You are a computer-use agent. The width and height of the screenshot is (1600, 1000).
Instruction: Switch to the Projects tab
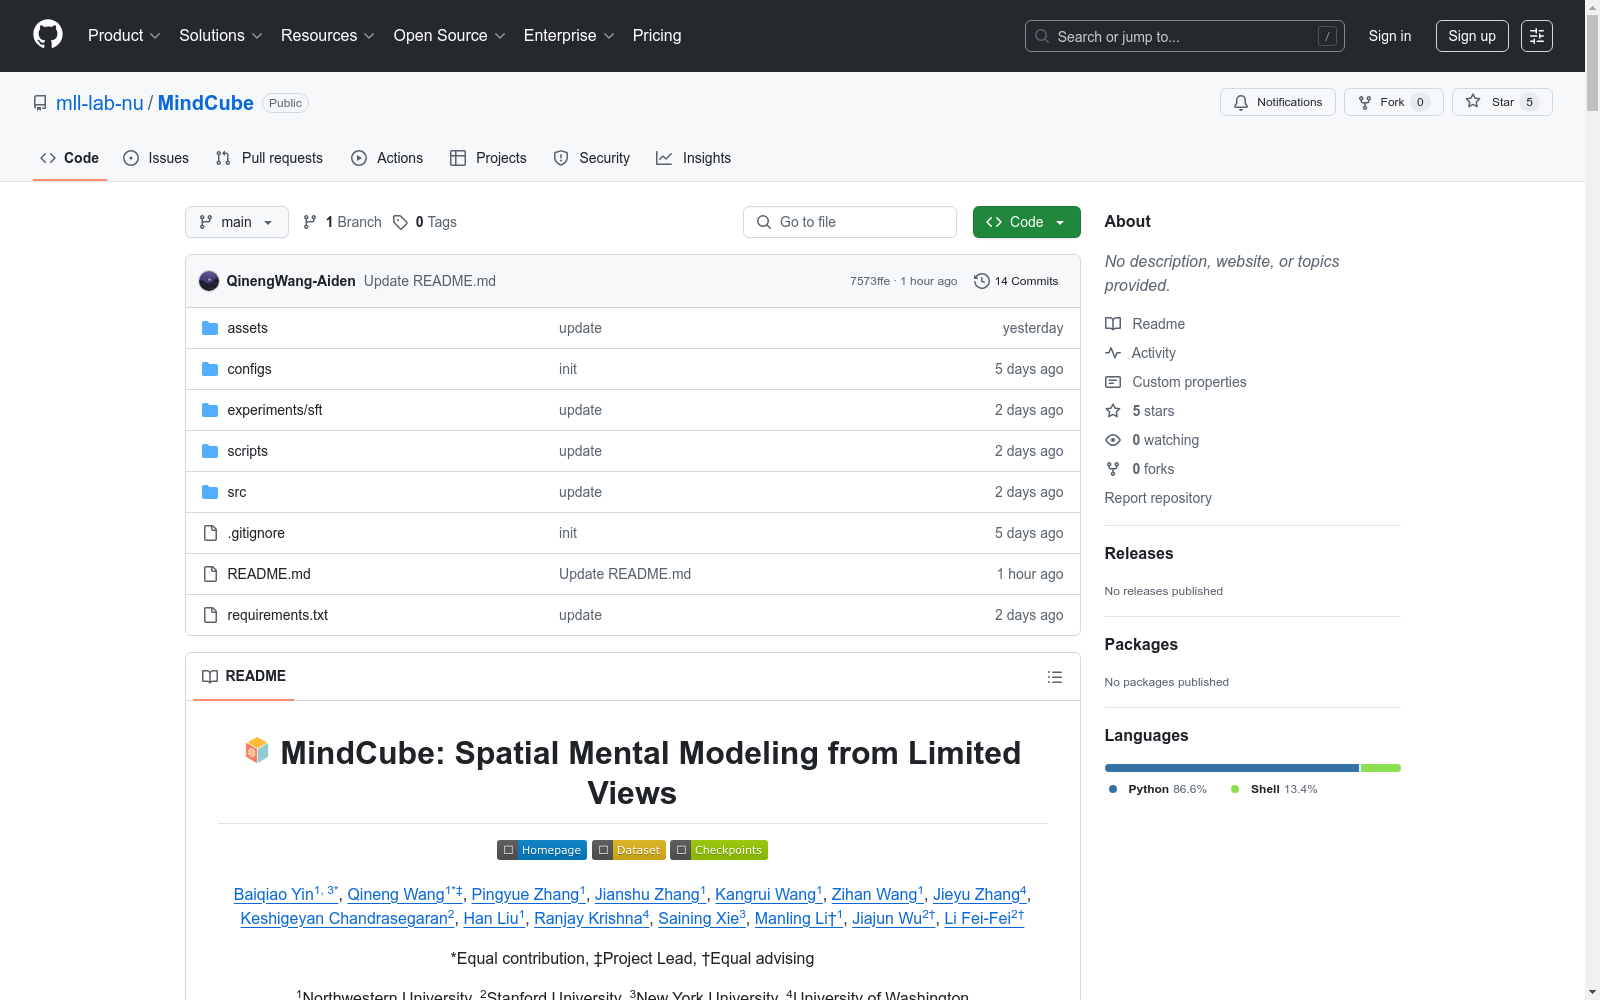[x=488, y=158]
